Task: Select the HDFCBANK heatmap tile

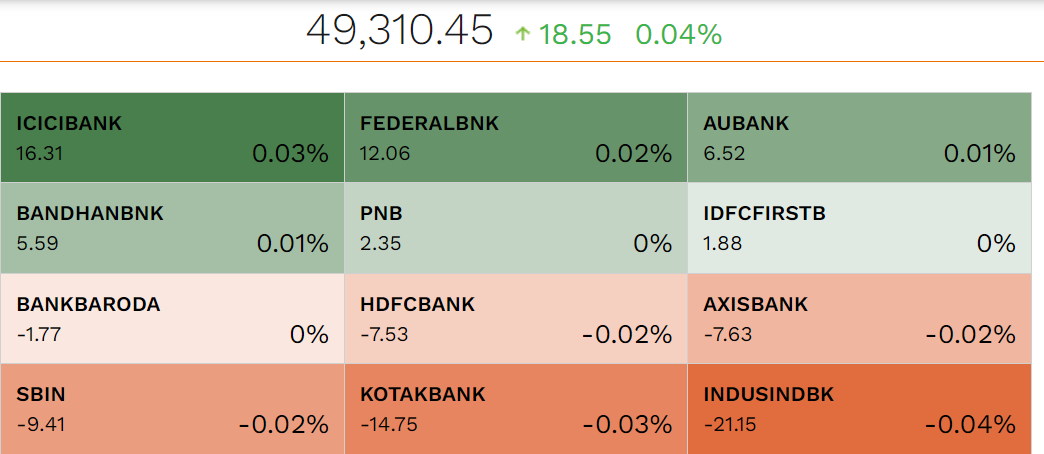Action: click(x=516, y=319)
